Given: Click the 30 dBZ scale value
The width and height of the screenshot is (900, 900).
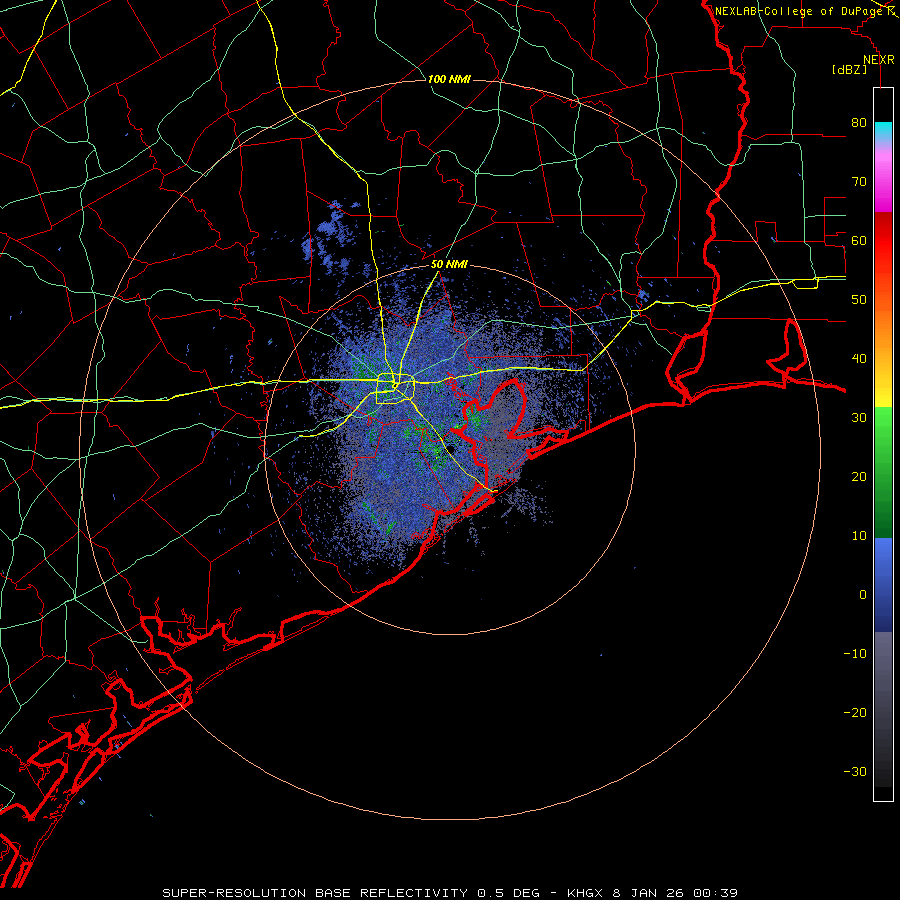Looking at the screenshot, I should [859, 417].
